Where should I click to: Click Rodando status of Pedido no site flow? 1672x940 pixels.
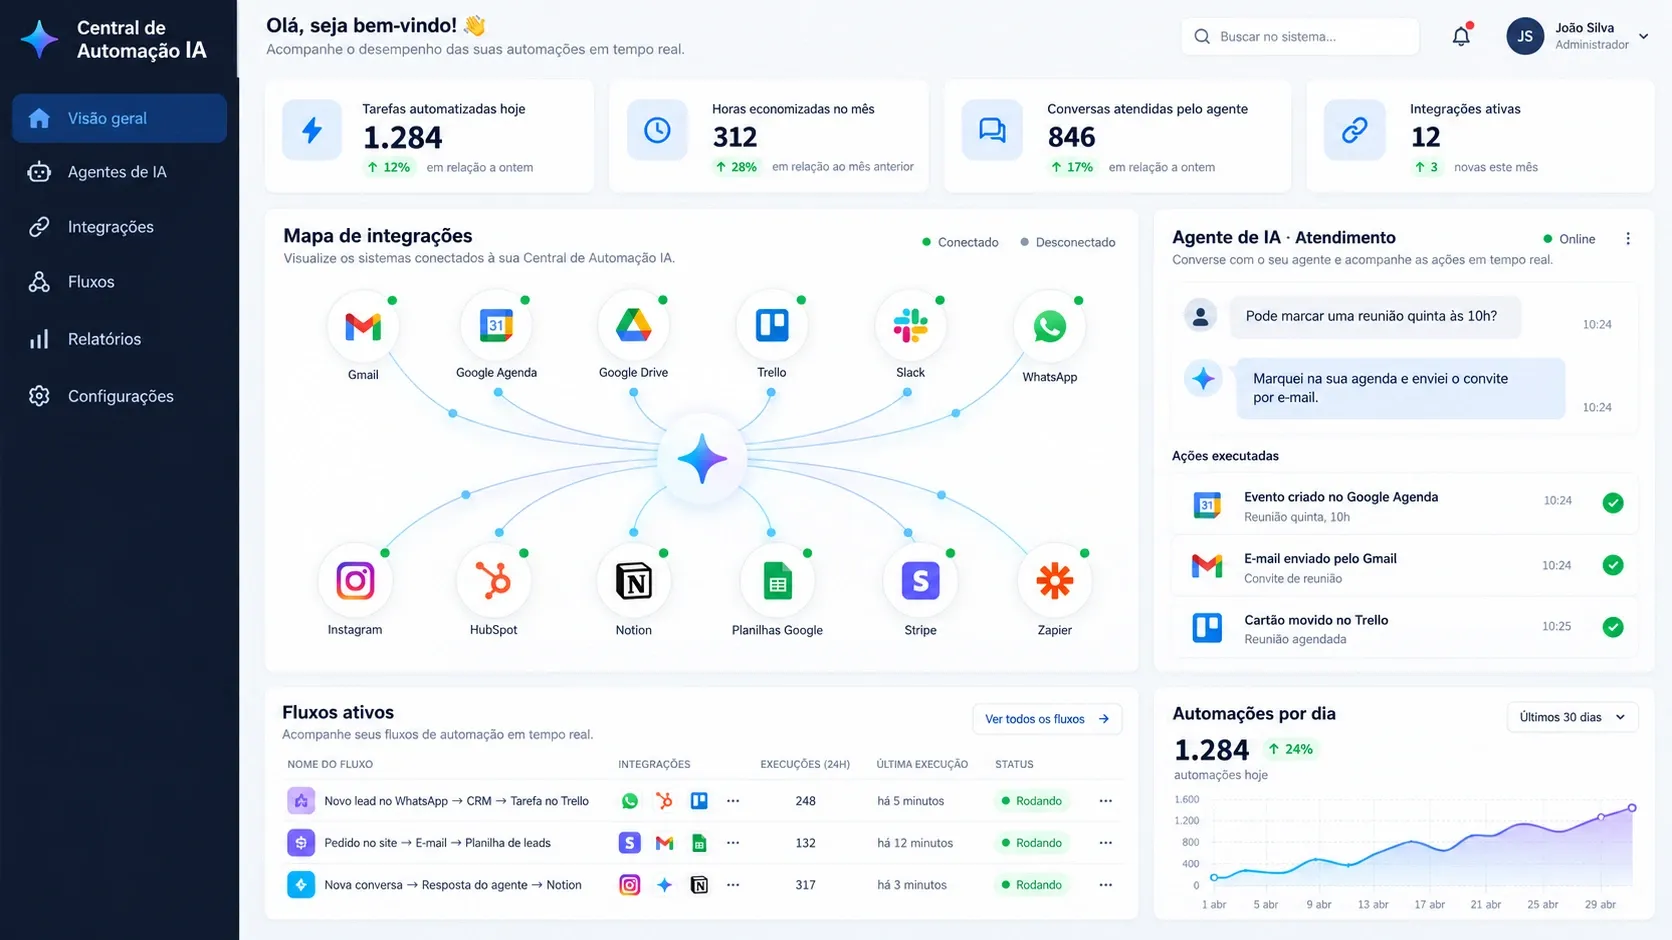(1031, 843)
